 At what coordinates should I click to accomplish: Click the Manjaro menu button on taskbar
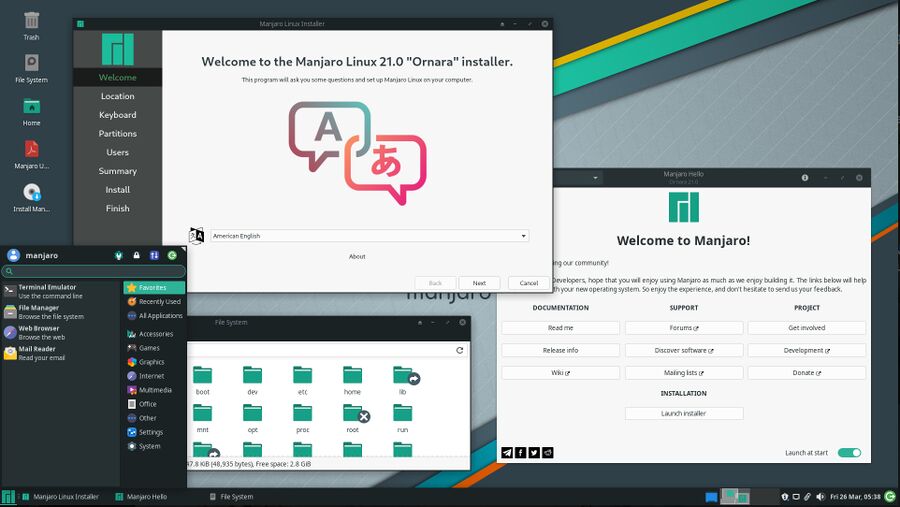coord(8,497)
